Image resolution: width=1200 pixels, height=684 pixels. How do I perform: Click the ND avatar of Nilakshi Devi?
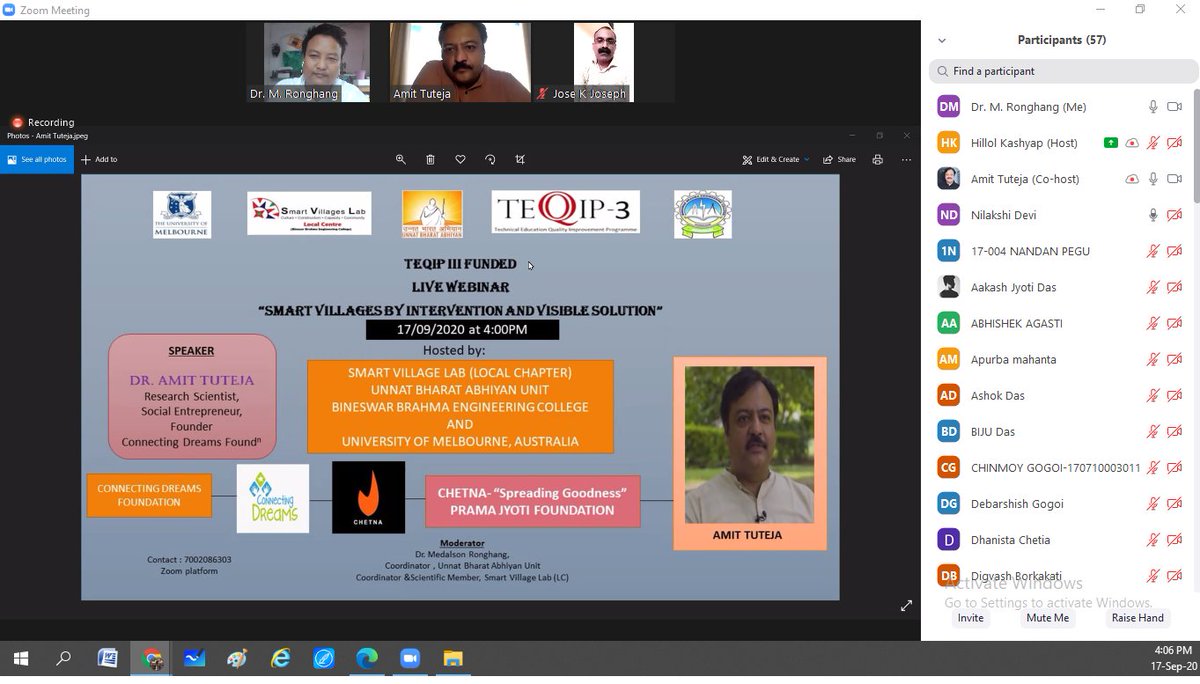click(x=949, y=215)
